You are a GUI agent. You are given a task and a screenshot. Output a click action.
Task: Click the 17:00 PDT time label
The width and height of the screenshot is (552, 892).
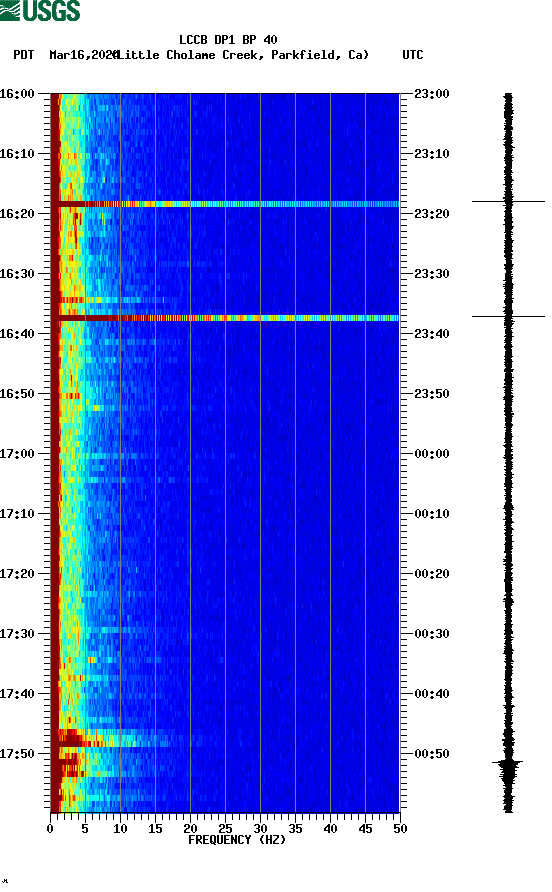(x=17, y=454)
